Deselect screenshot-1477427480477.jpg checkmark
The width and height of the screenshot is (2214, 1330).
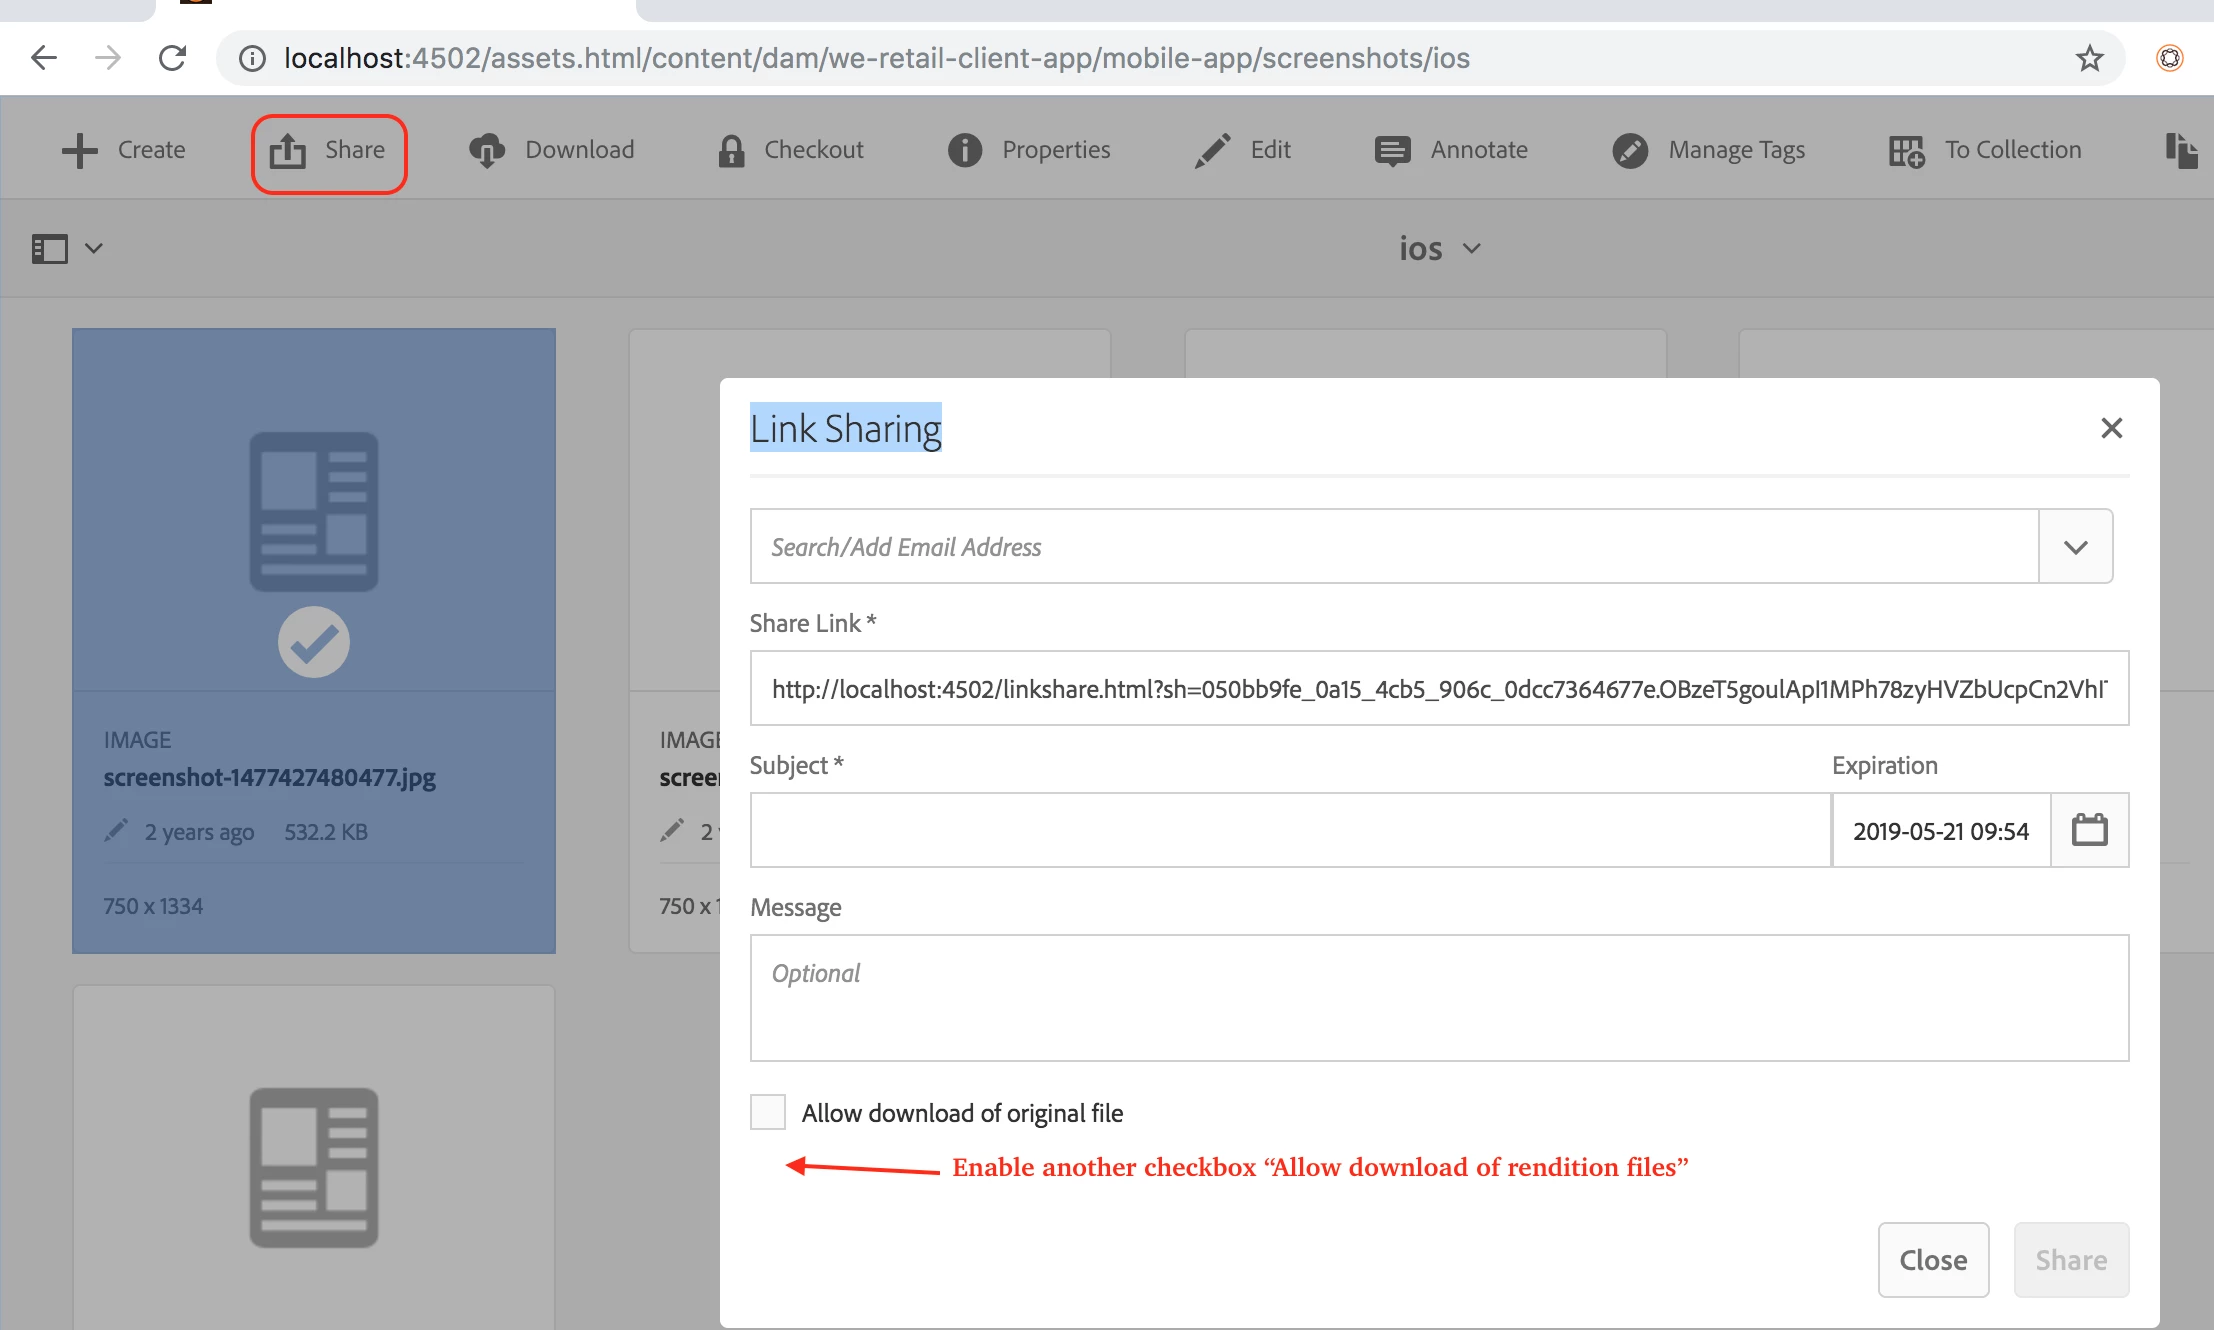314,642
